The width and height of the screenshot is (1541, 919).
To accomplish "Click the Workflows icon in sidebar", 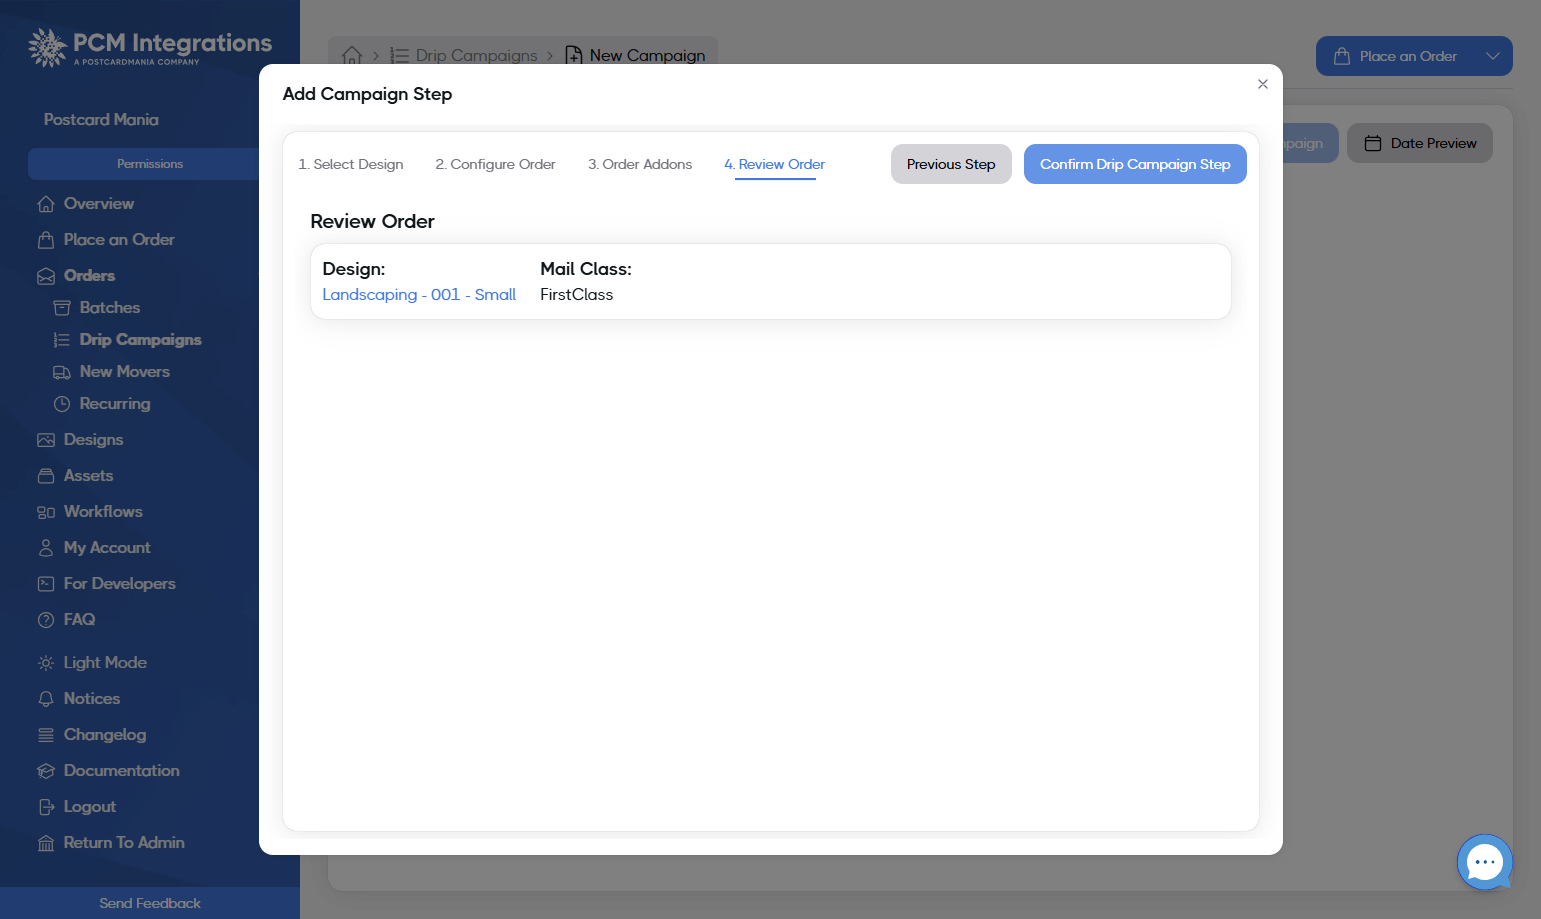I will pyautogui.click(x=46, y=512).
